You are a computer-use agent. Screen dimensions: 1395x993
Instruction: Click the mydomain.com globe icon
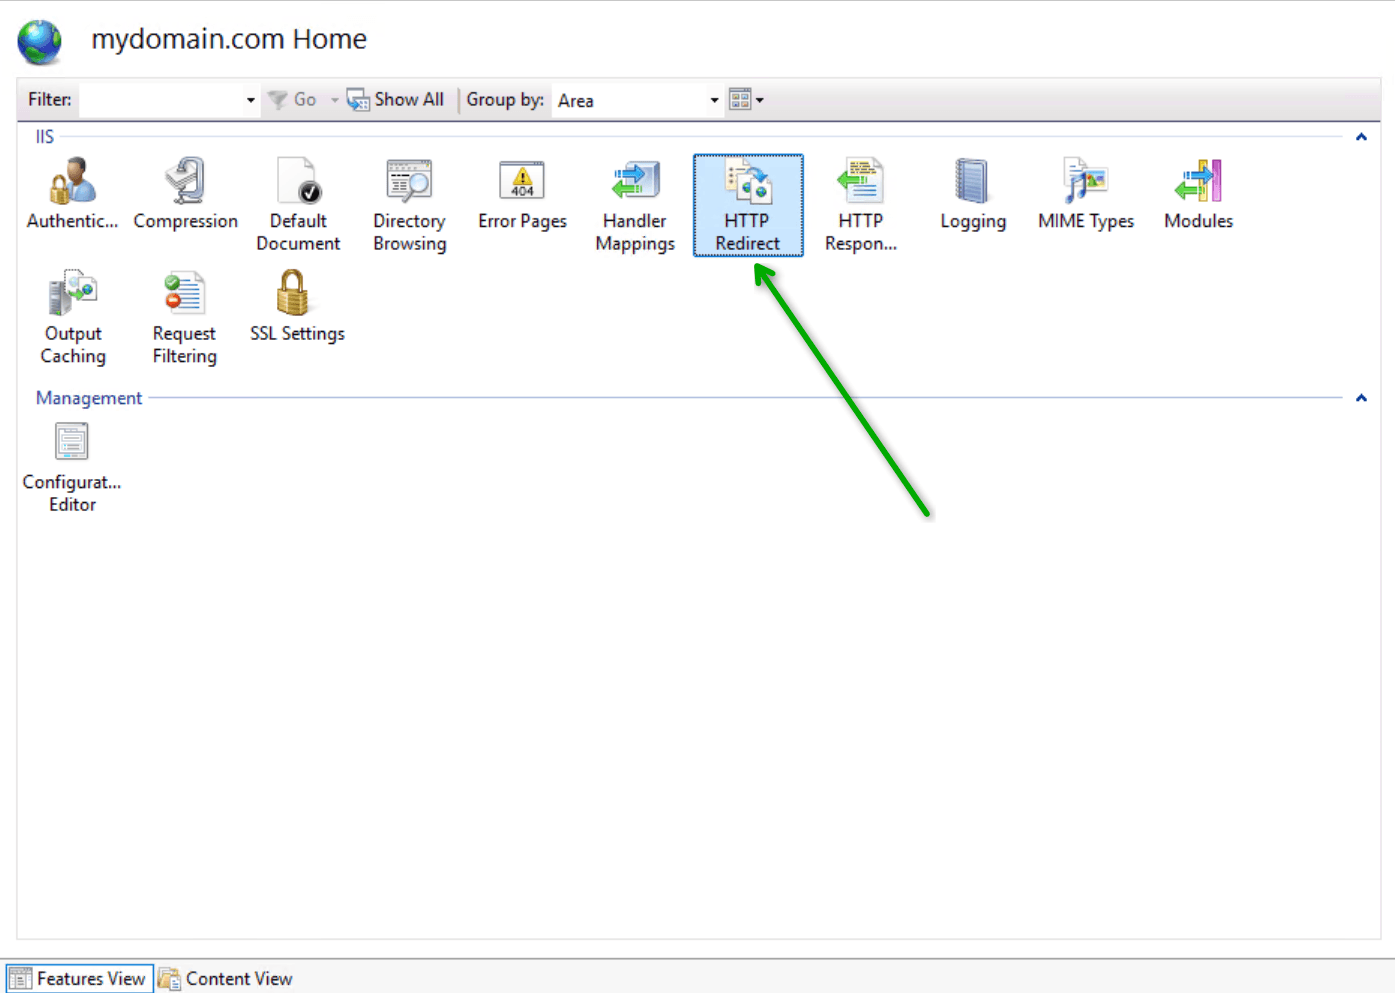click(x=40, y=41)
